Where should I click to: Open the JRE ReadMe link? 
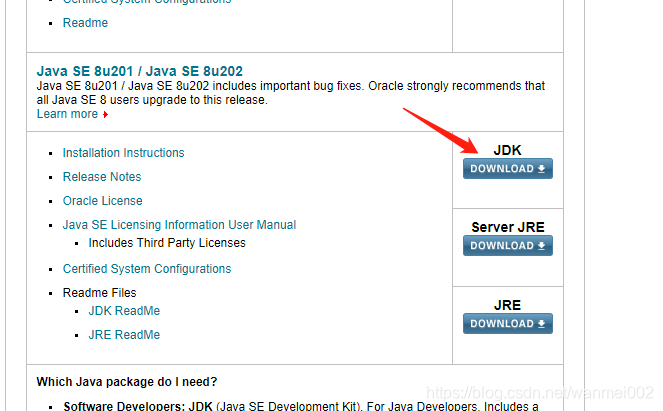124,335
